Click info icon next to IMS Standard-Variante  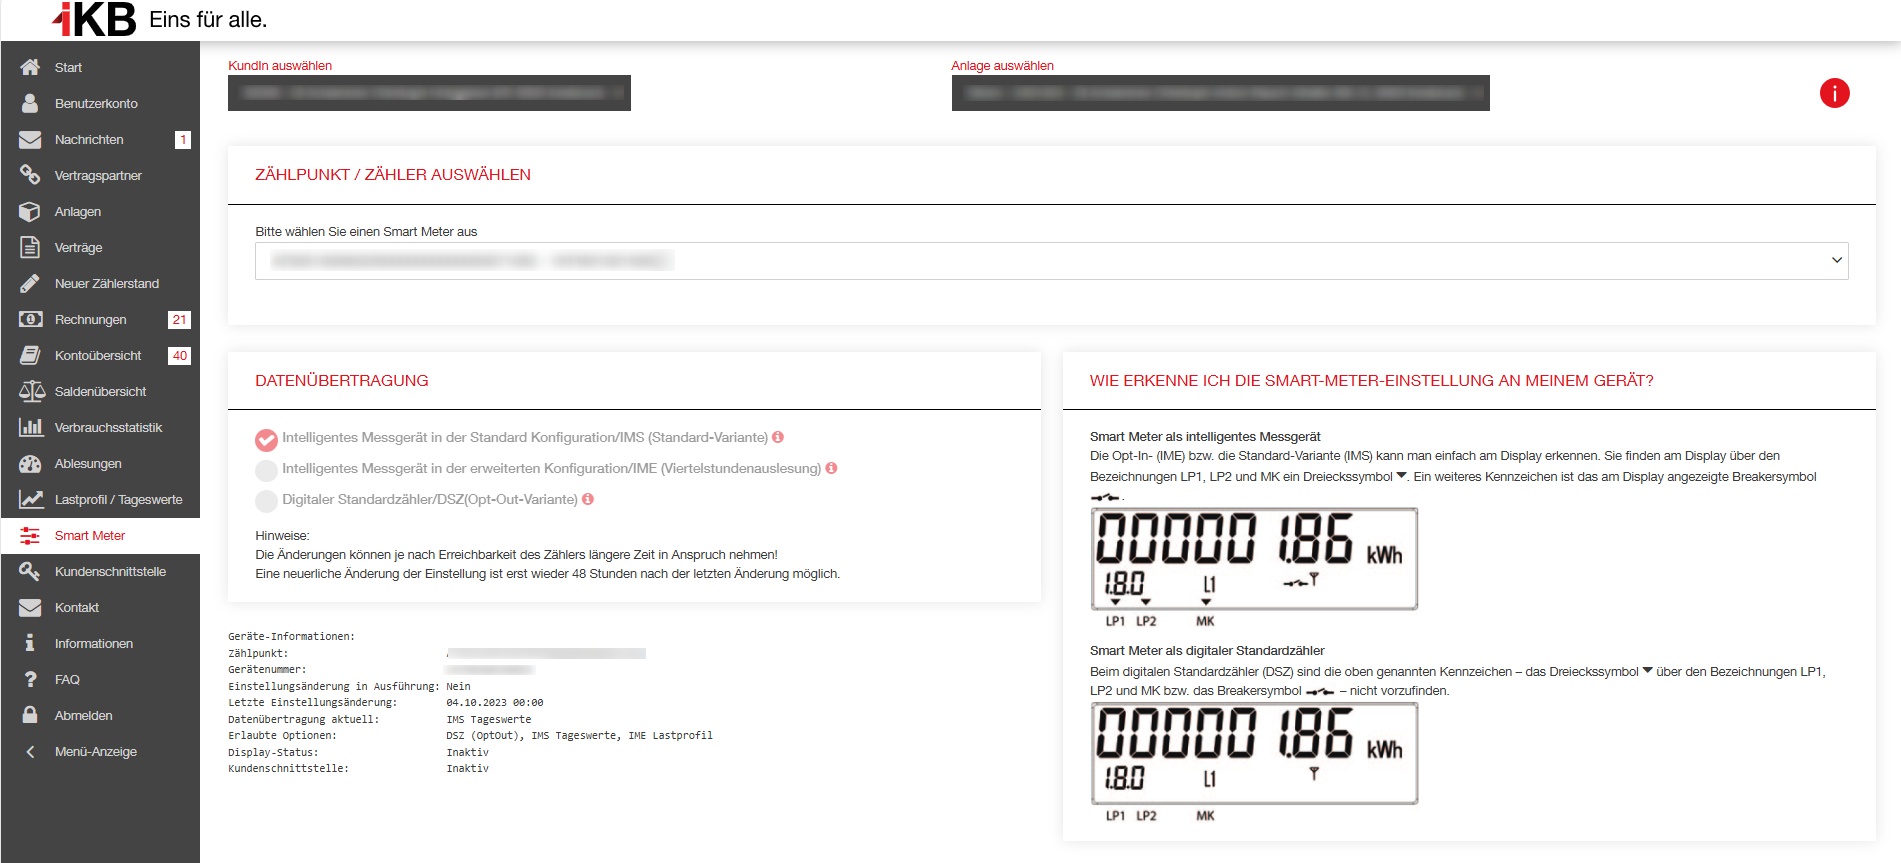tap(778, 437)
